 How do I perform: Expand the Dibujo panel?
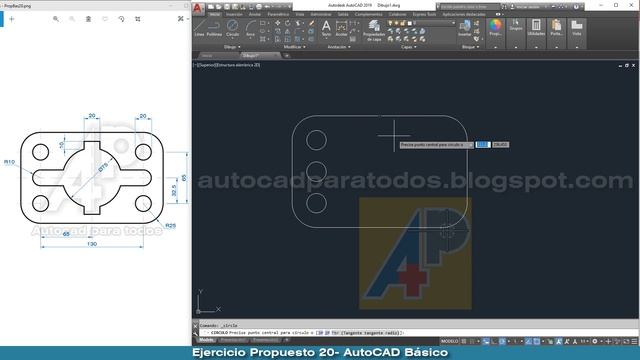(x=232, y=47)
